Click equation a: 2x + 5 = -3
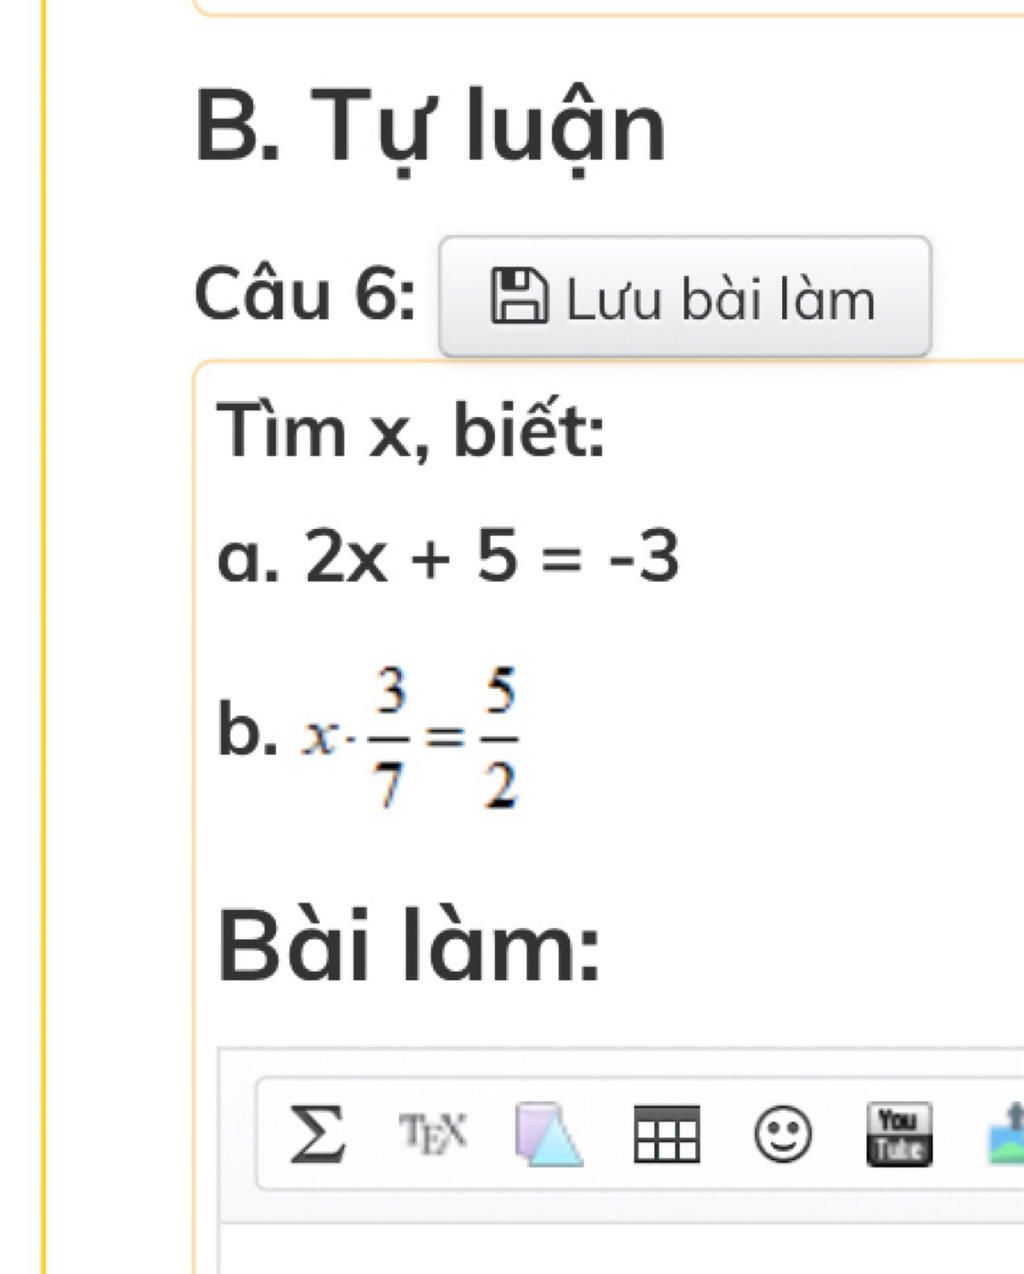This screenshot has width=1024, height=1274. coord(492,557)
